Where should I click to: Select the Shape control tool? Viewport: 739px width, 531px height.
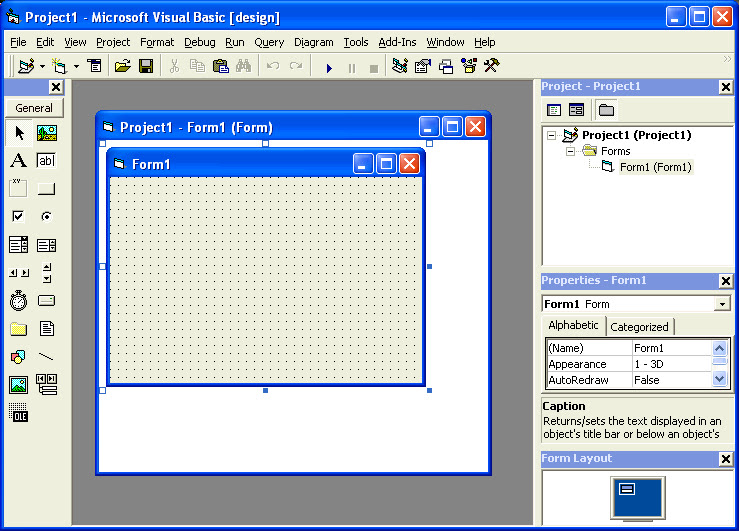[18, 357]
